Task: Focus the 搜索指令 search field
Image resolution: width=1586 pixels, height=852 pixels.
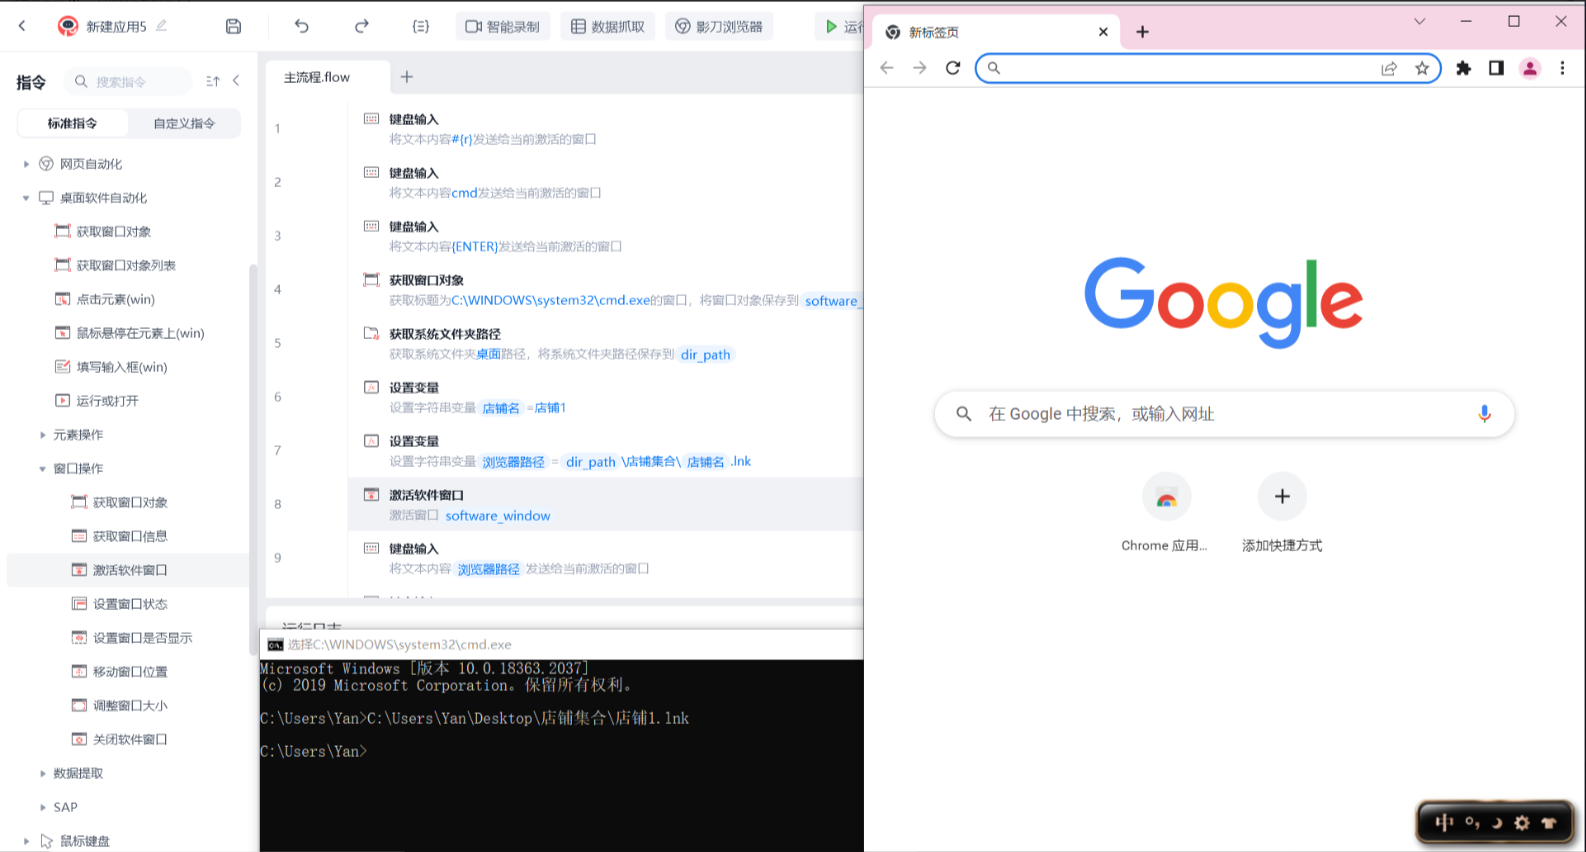Action: tap(129, 81)
